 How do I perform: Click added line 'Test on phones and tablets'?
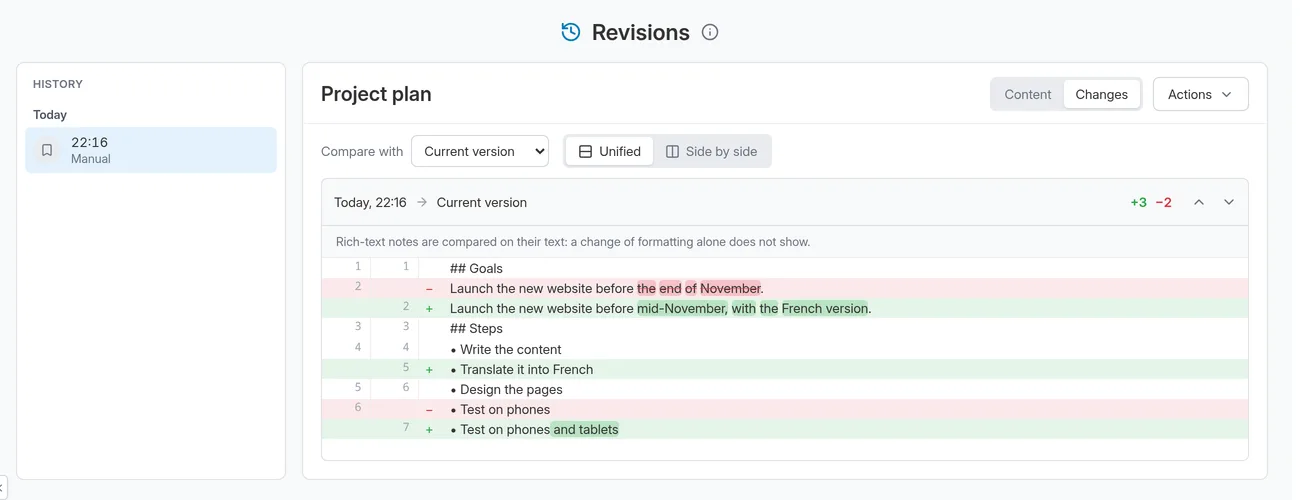[785, 429]
